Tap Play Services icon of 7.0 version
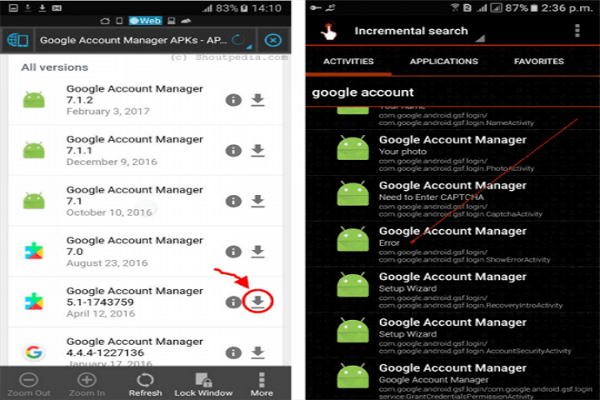This screenshot has height=400, width=600. 34,251
